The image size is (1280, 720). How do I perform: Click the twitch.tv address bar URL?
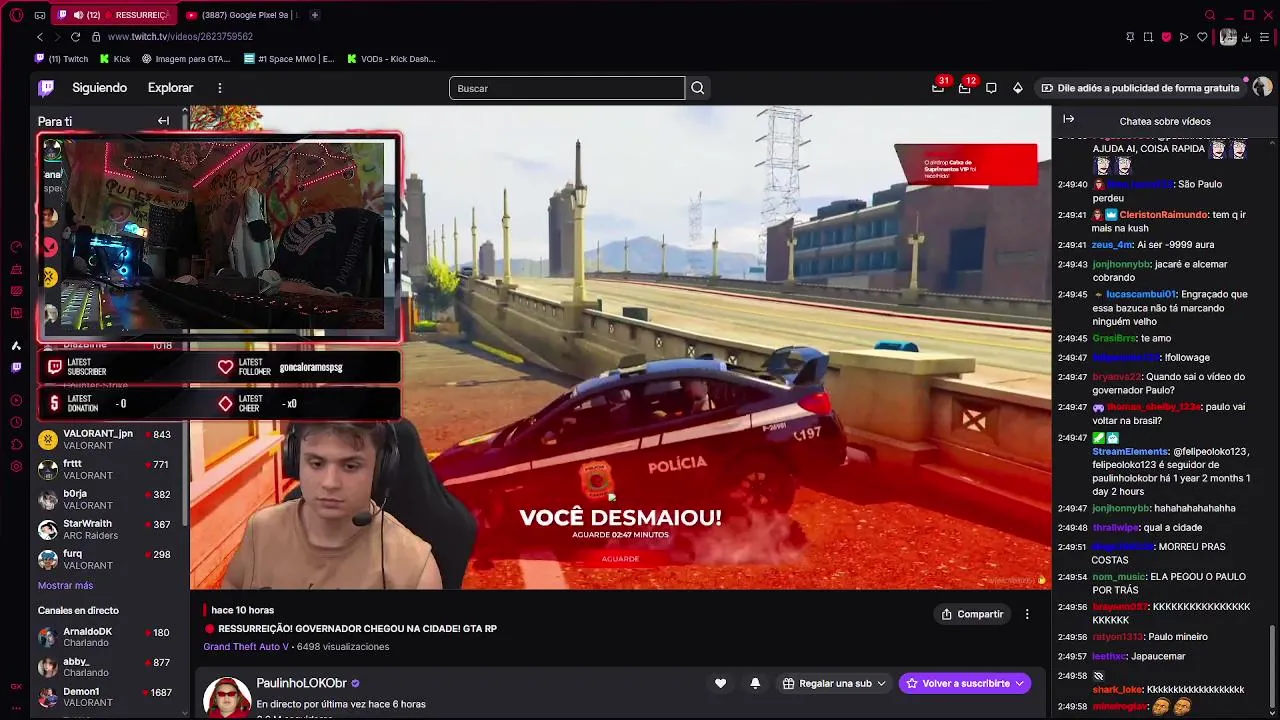pos(180,37)
